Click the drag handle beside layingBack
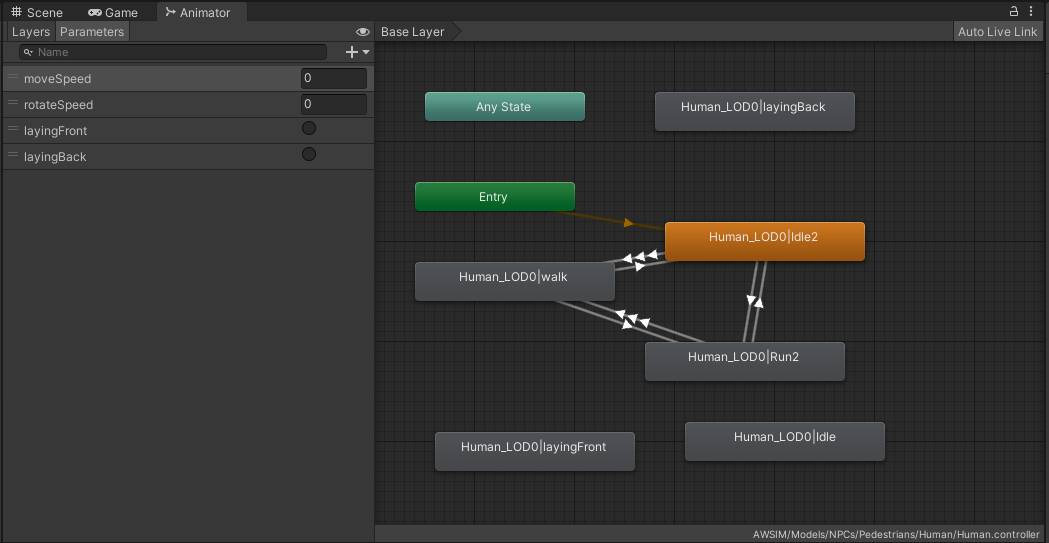Viewport: 1049px width, 543px height. click(x=13, y=156)
